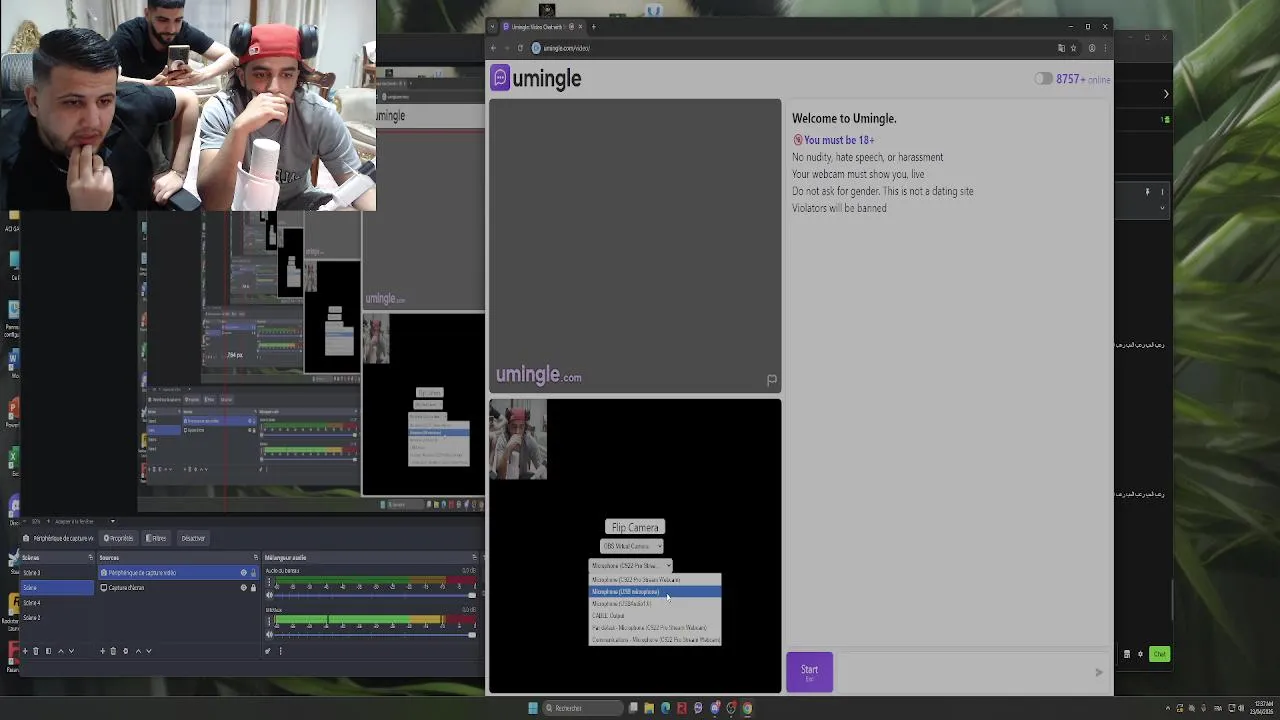Open the Chrome three-dot menu

coord(1105,48)
